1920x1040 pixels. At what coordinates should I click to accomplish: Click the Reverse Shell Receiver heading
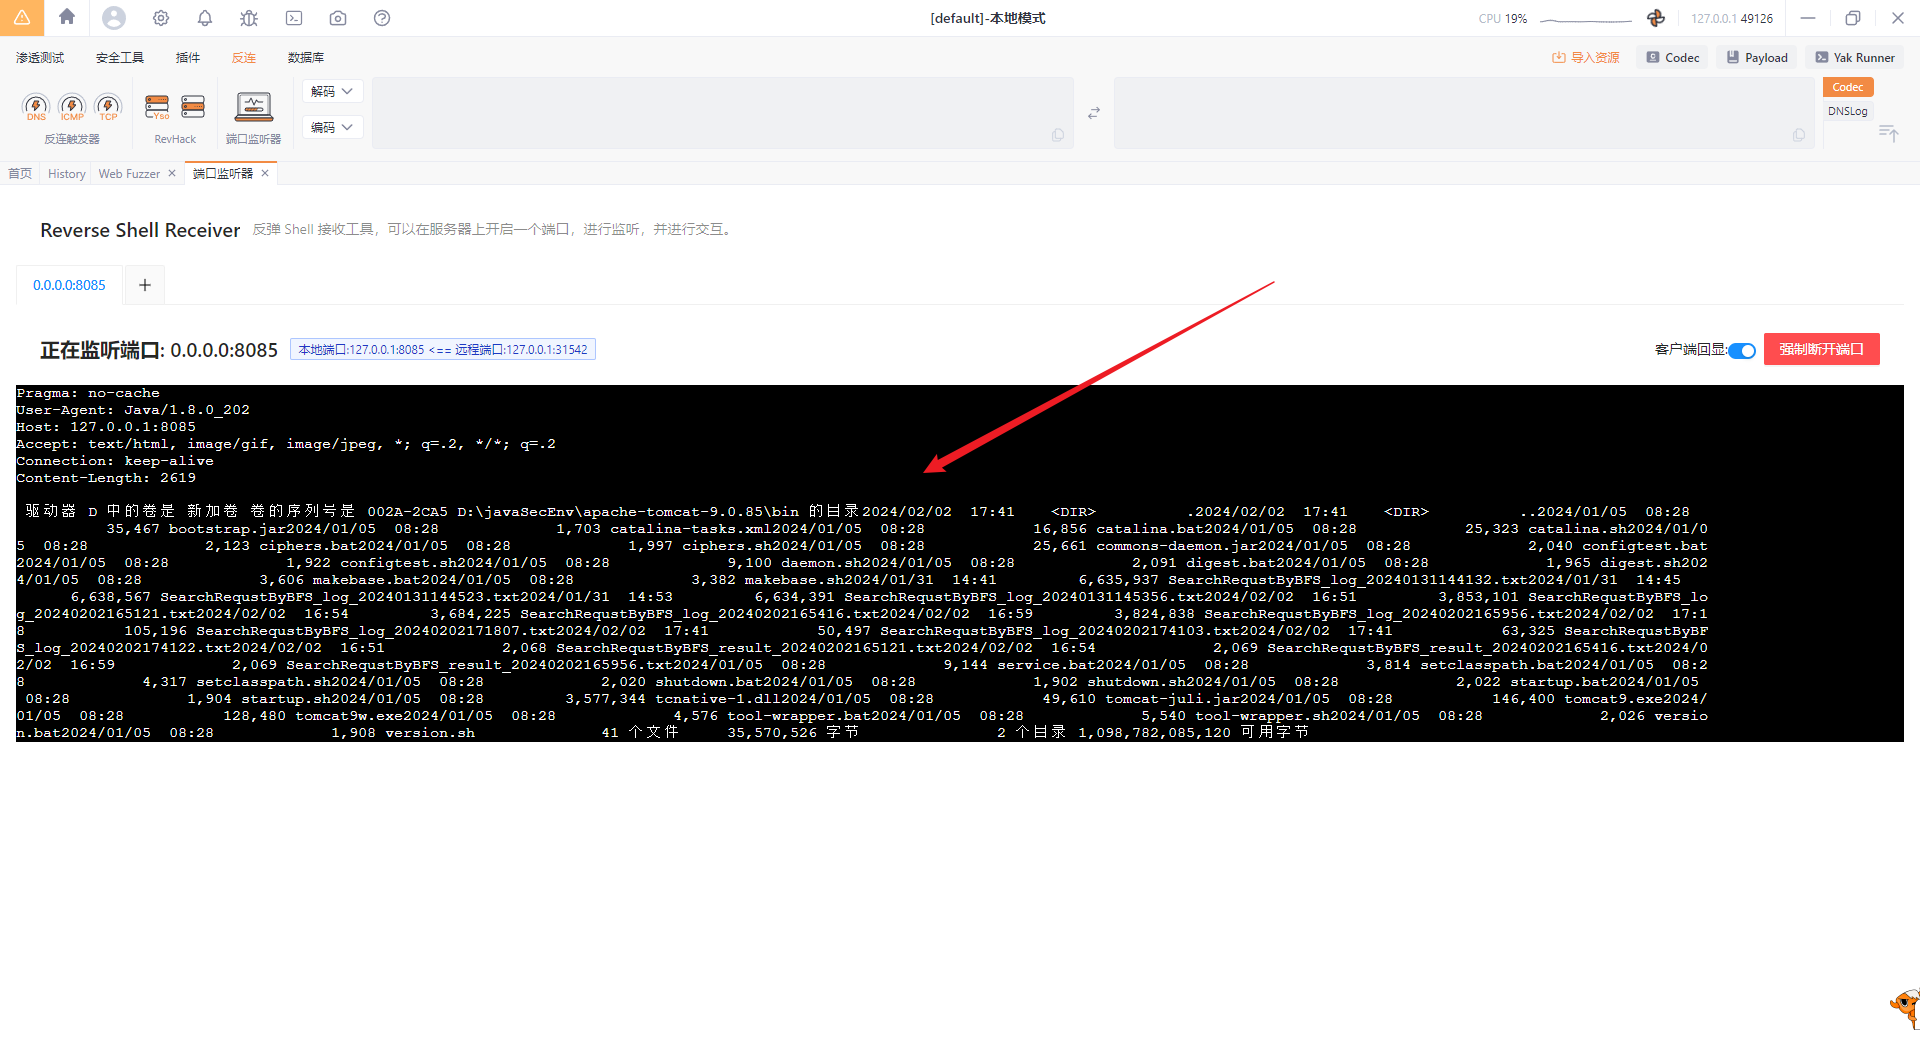tap(140, 230)
